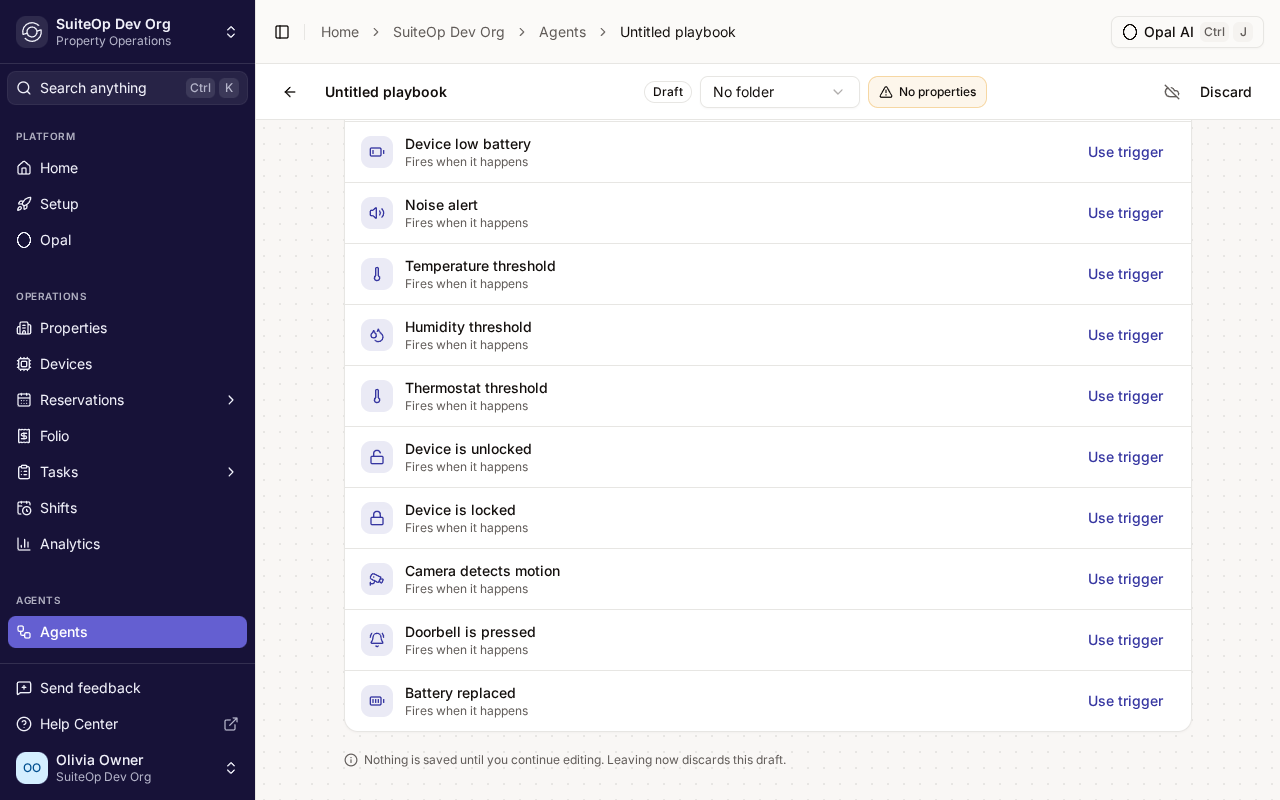The width and height of the screenshot is (1280, 800).
Task: Click the Device is unlocked padlock icon
Action: (x=377, y=457)
